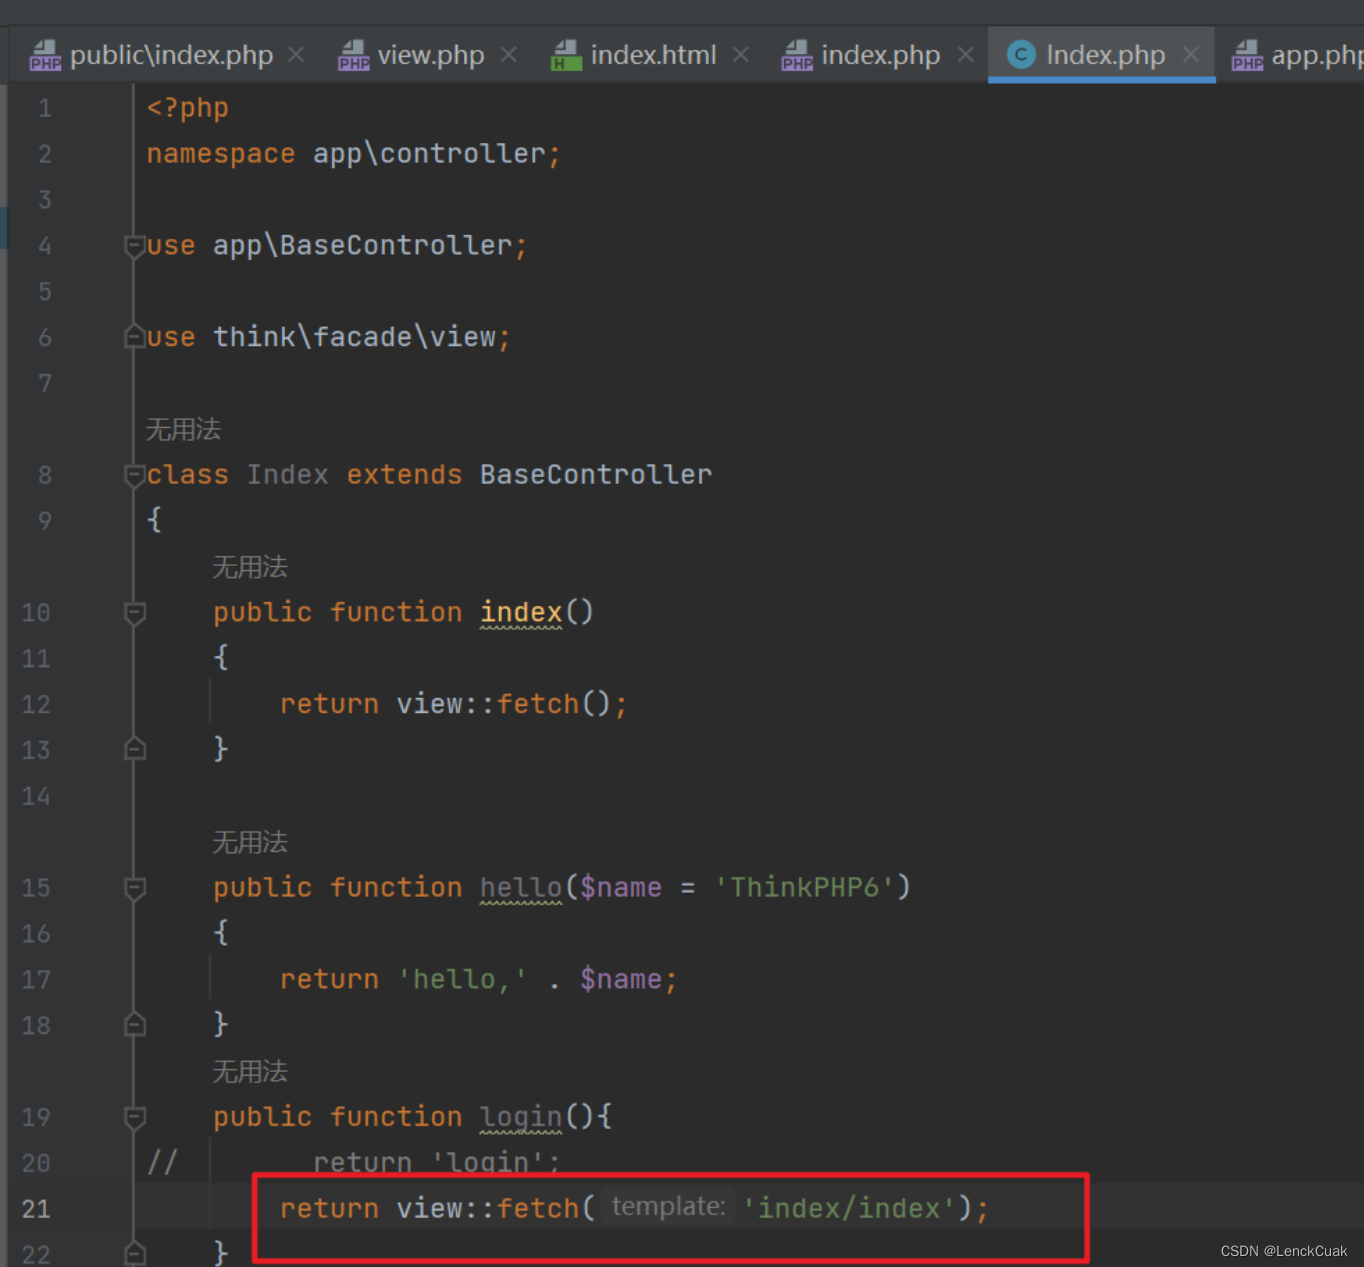The image size is (1364, 1267).
Task: Close the public\index.php tab
Action: click(x=296, y=55)
